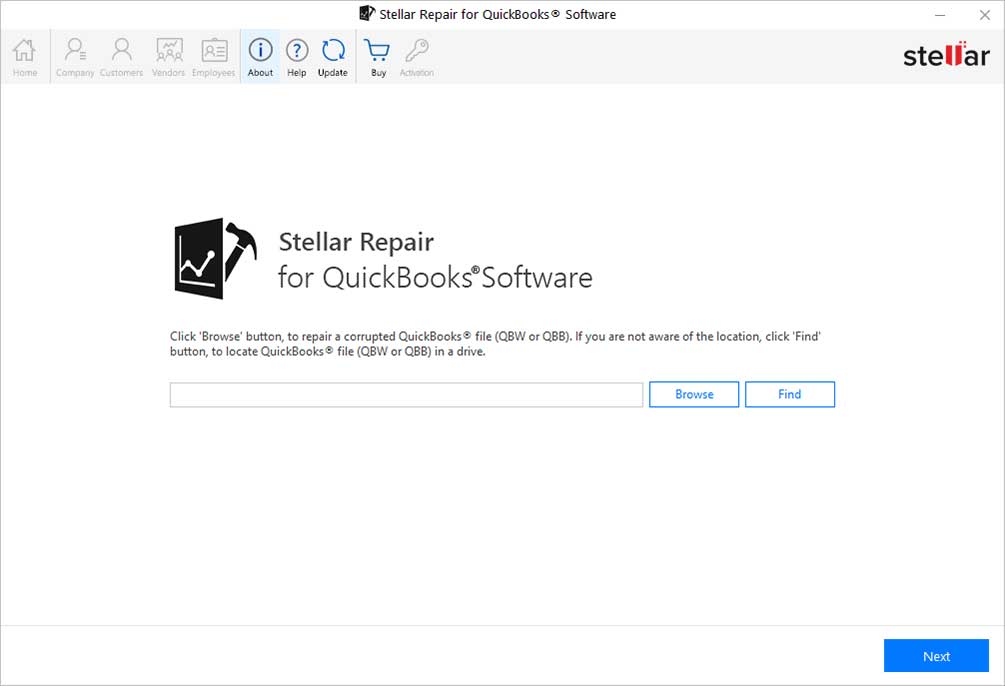This screenshot has width=1005, height=686.
Task: Browse for a corrupted QuickBooks file
Action: coord(693,394)
